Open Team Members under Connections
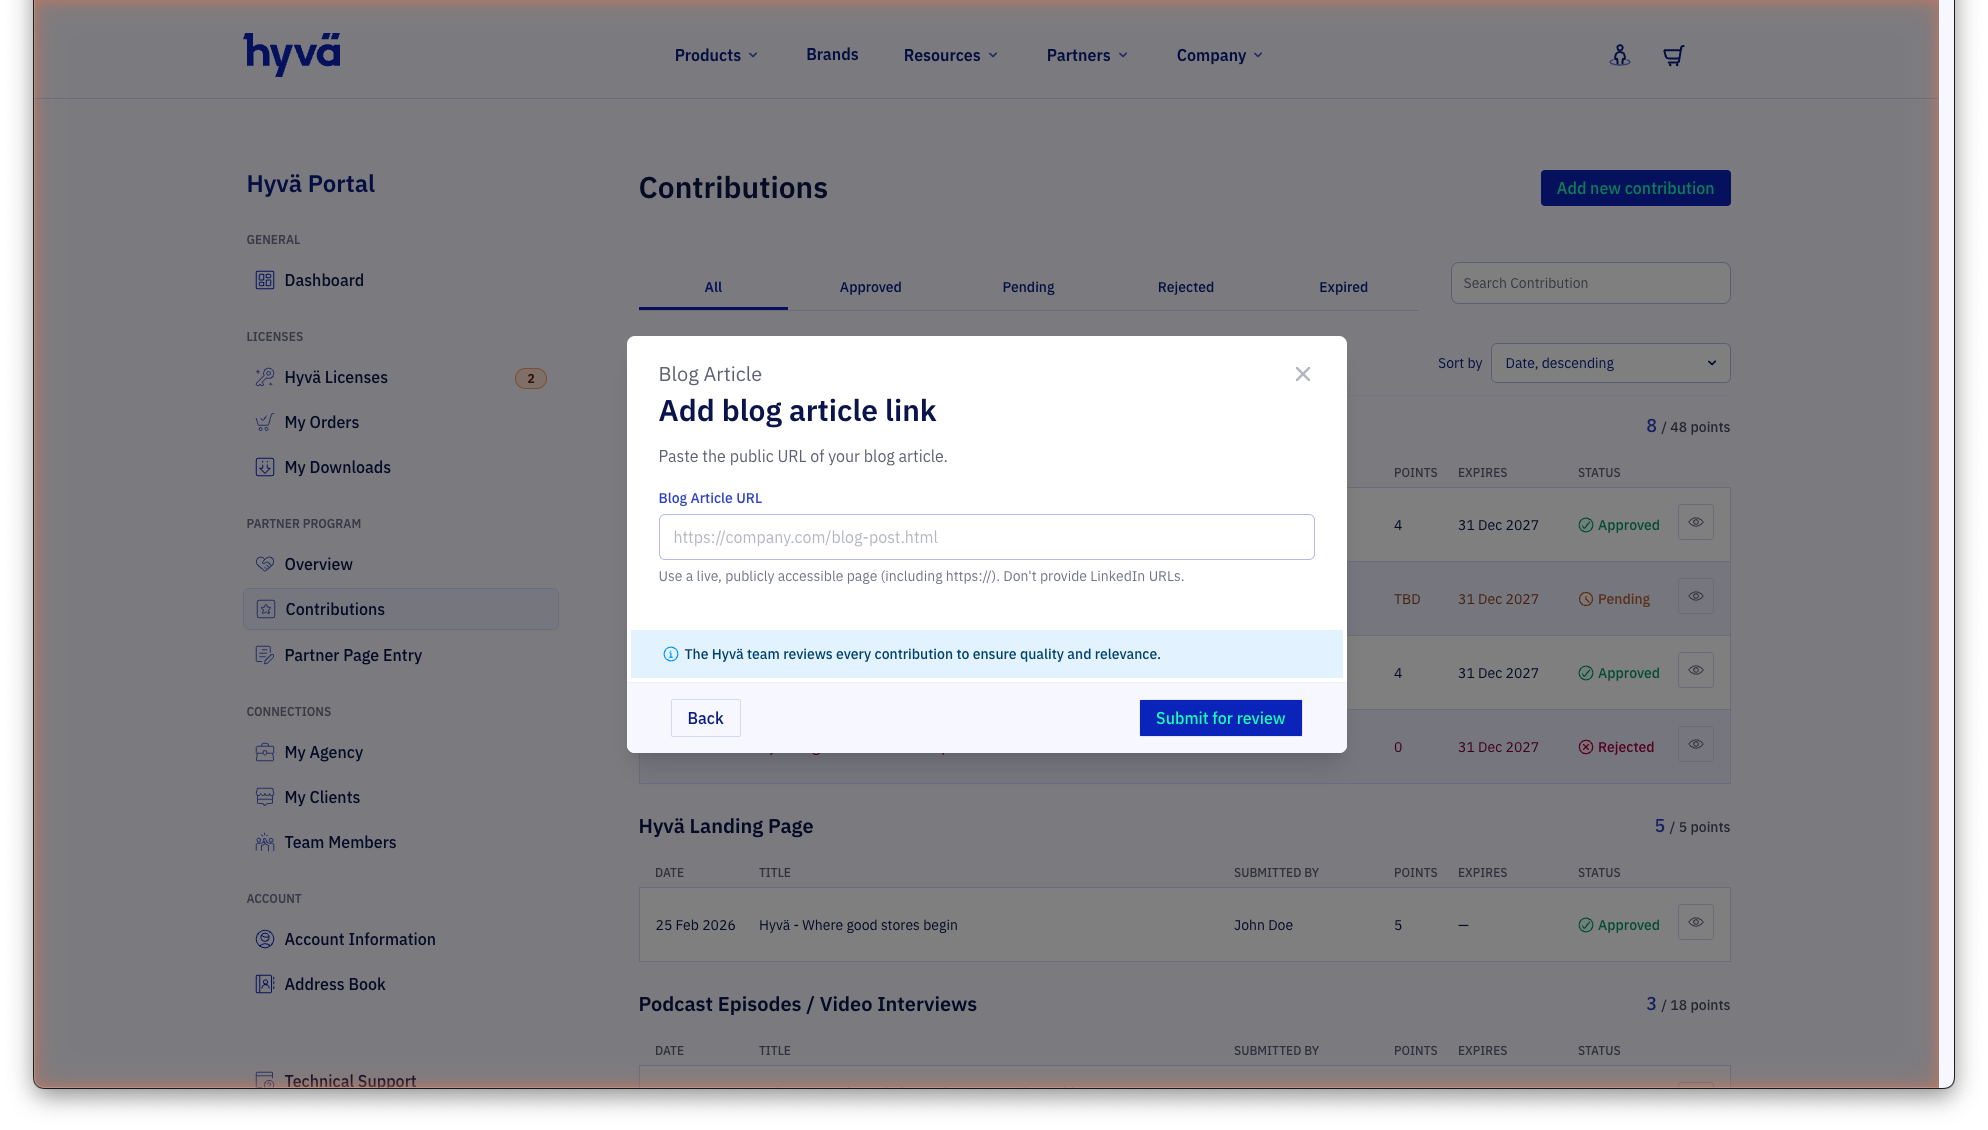The image size is (1988, 1130). [340, 842]
